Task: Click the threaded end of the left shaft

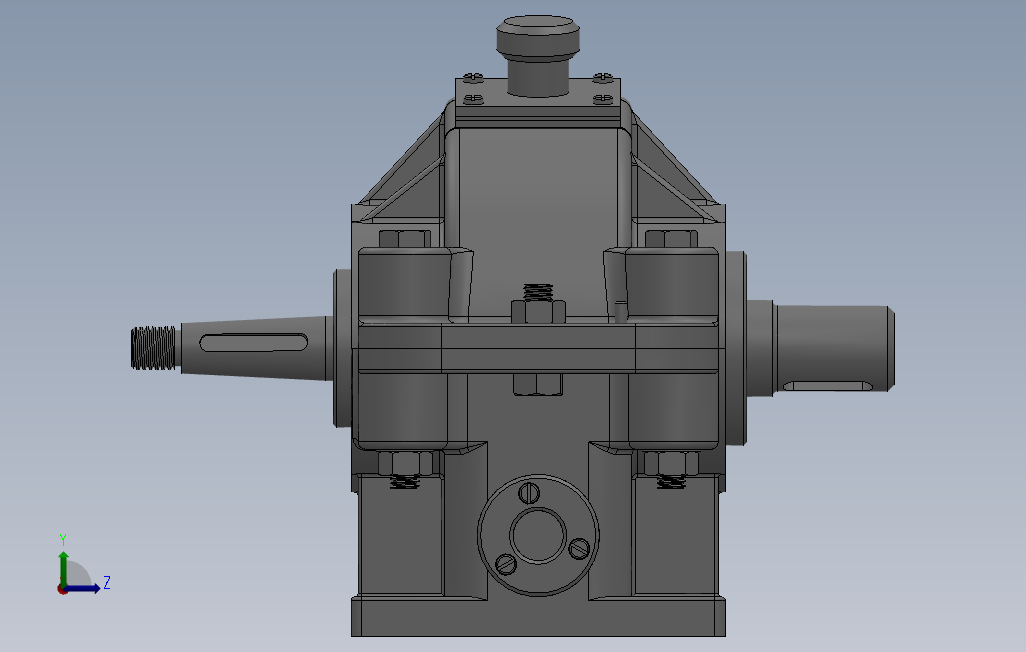Action: [153, 348]
